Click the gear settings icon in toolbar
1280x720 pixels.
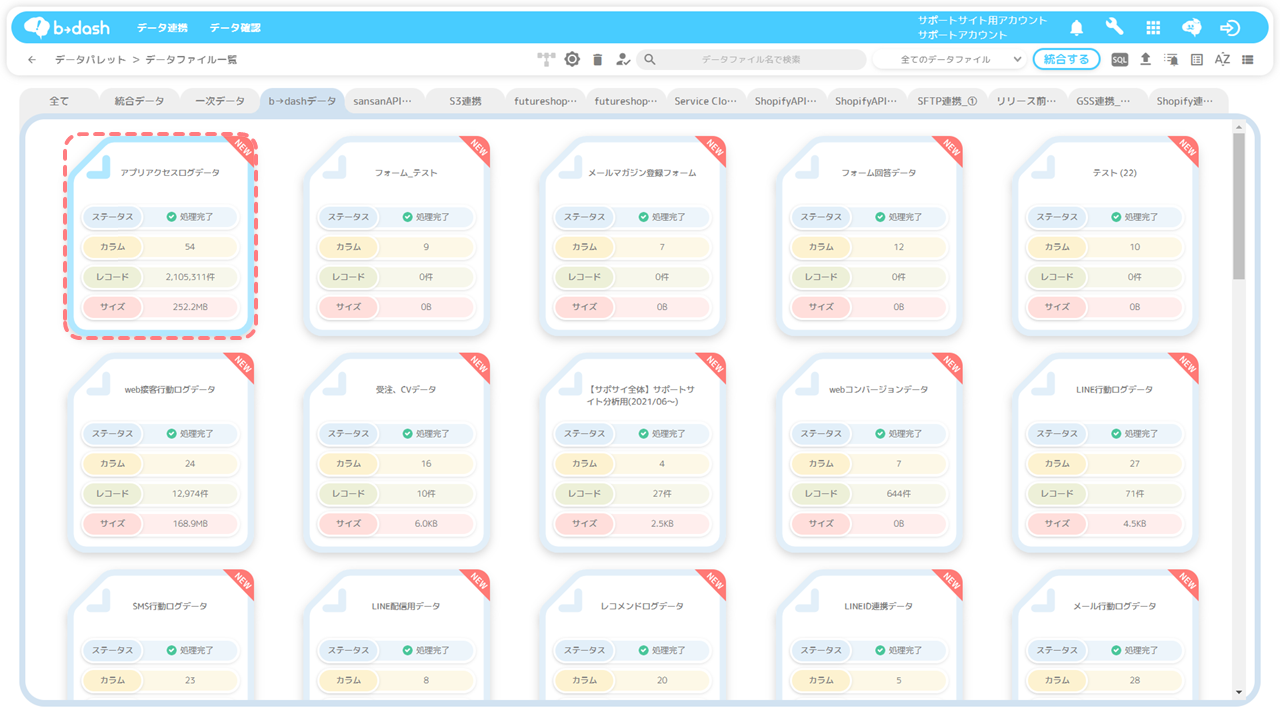(x=572, y=59)
